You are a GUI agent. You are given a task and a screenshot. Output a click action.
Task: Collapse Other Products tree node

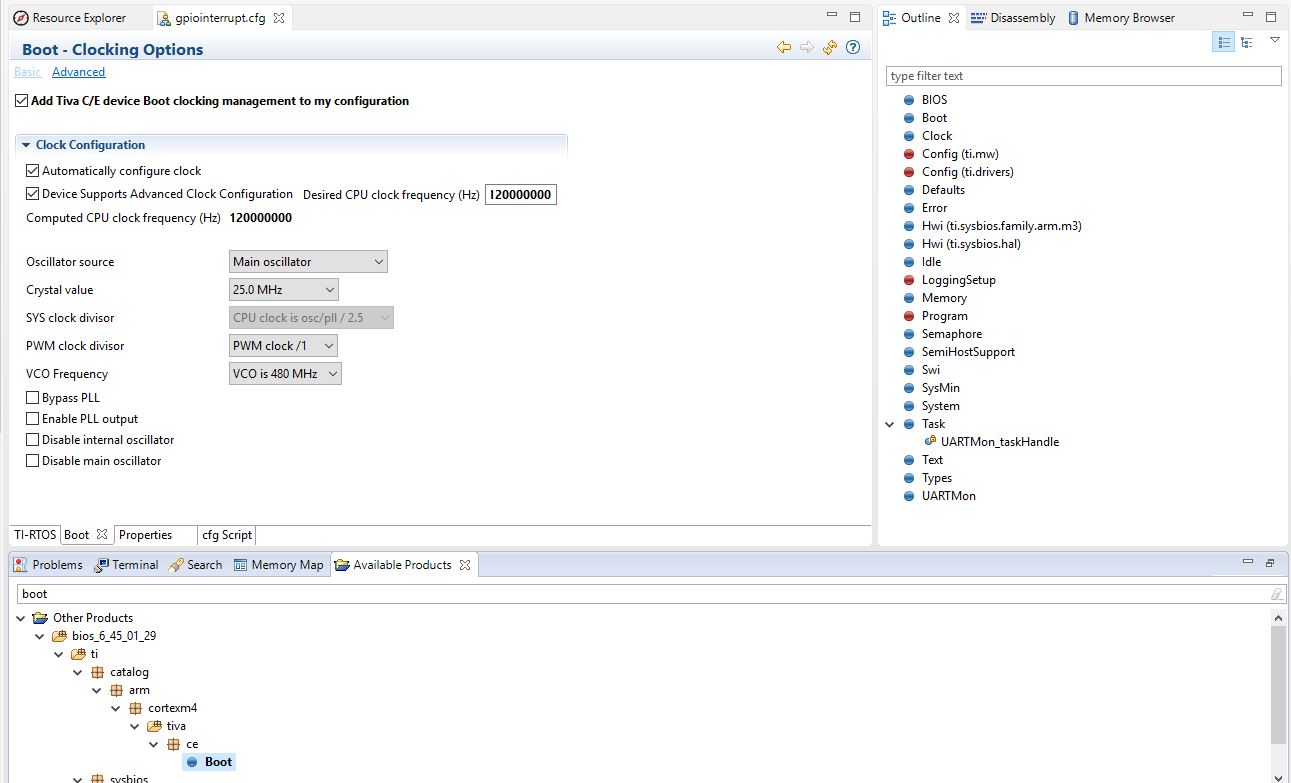21,618
